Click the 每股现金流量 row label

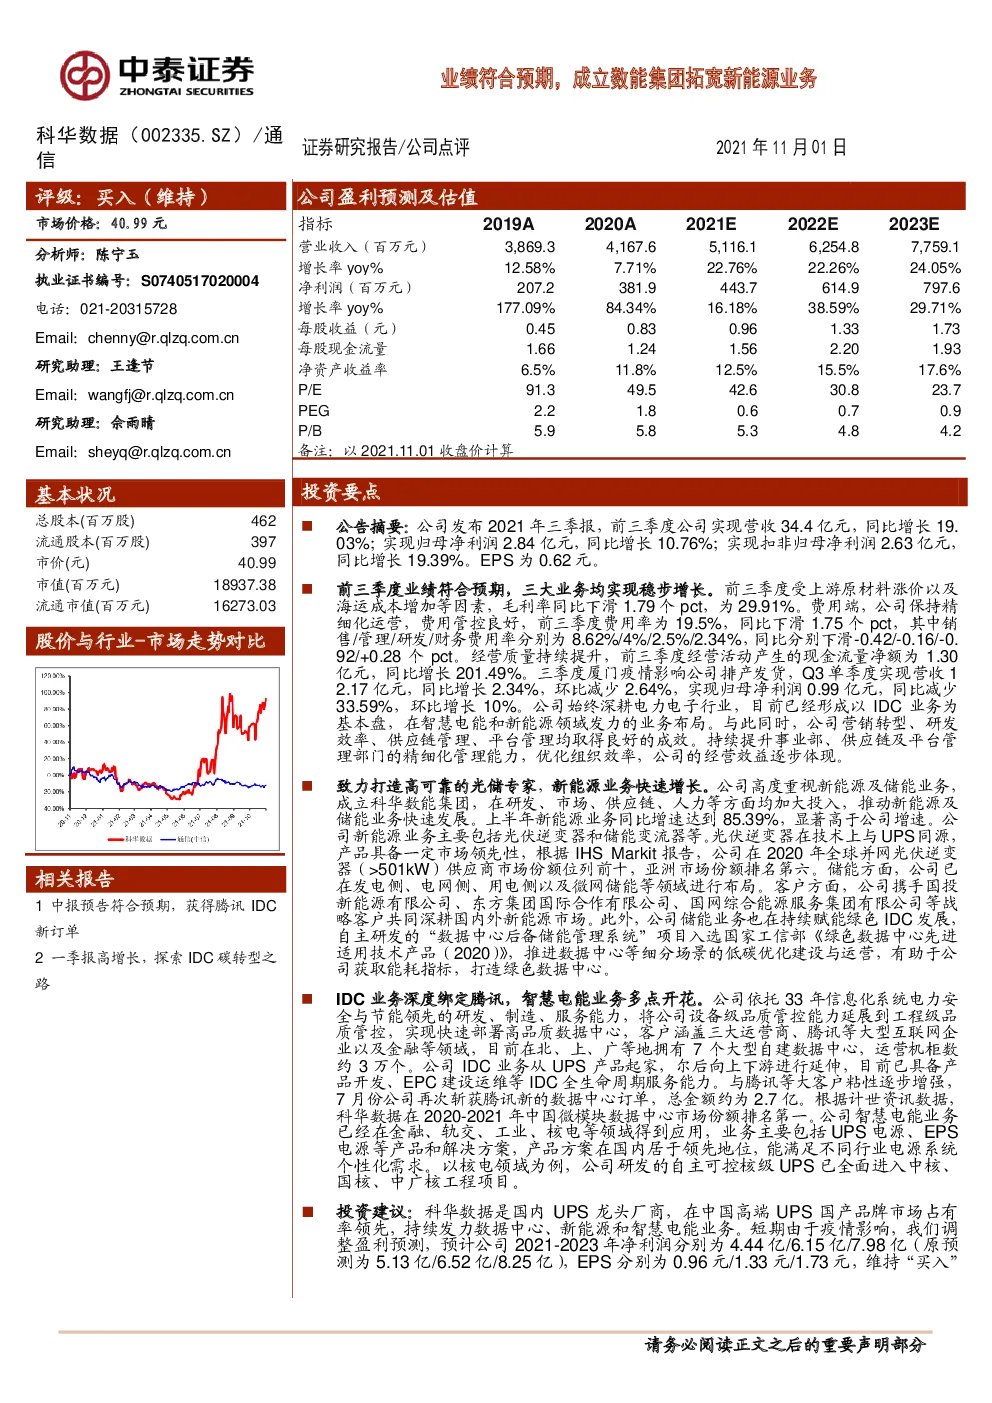click(x=342, y=349)
